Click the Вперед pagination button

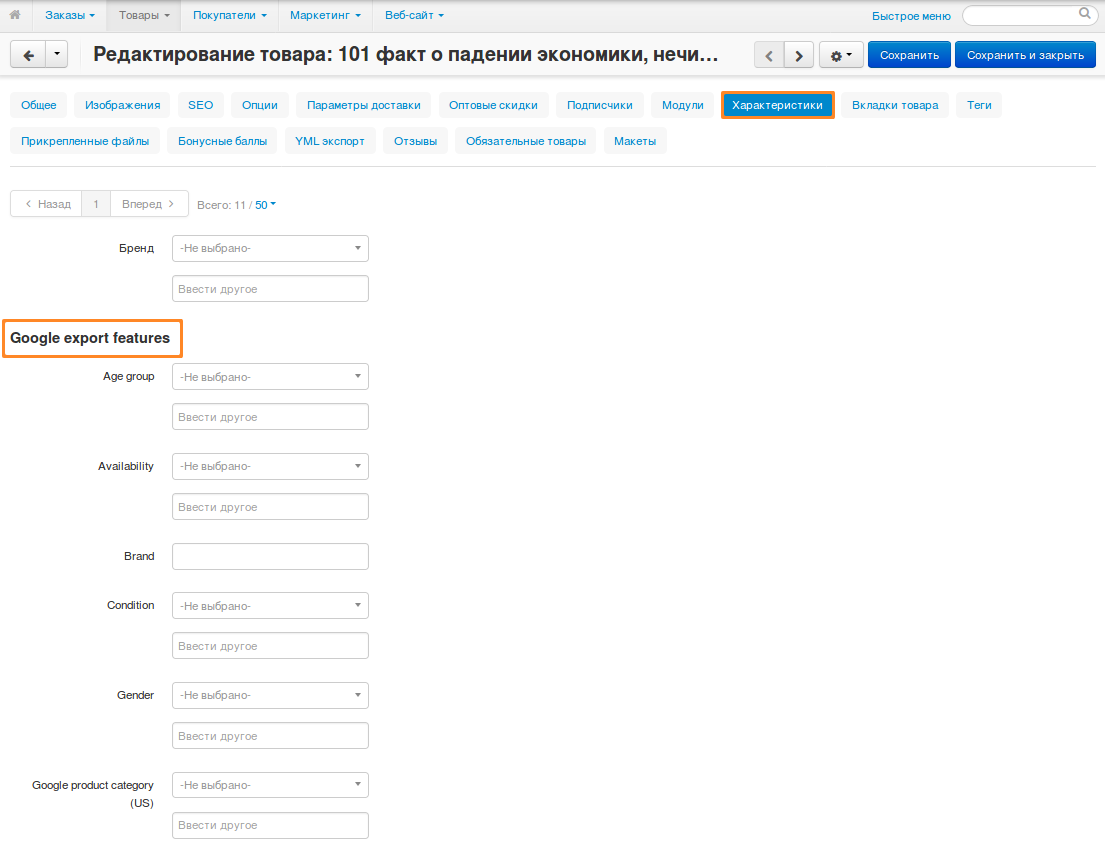pyautogui.click(x=149, y=204)
